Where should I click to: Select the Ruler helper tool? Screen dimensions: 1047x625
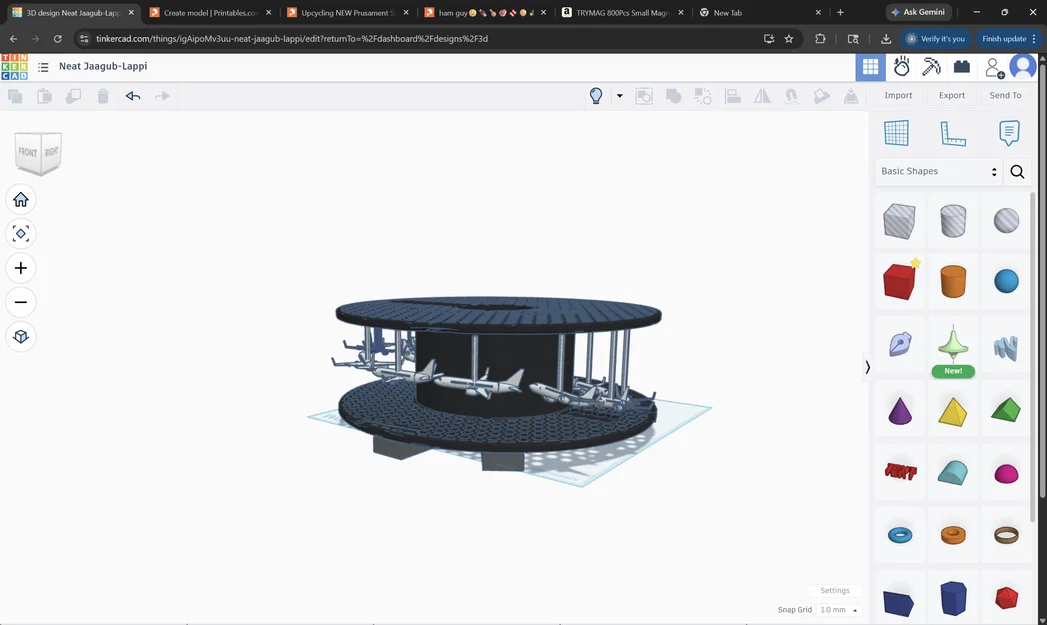[x=953, y=131]
